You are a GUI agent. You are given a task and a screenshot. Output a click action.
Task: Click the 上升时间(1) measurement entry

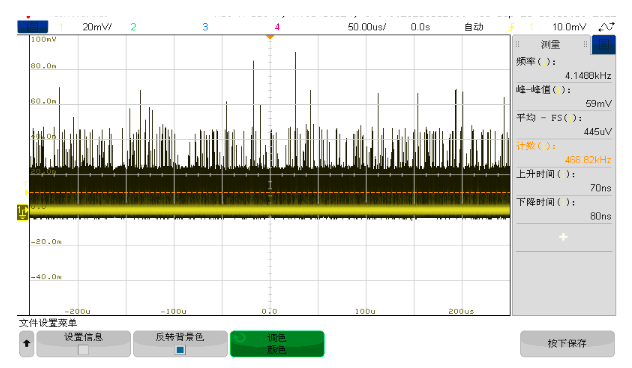point(546,174)
